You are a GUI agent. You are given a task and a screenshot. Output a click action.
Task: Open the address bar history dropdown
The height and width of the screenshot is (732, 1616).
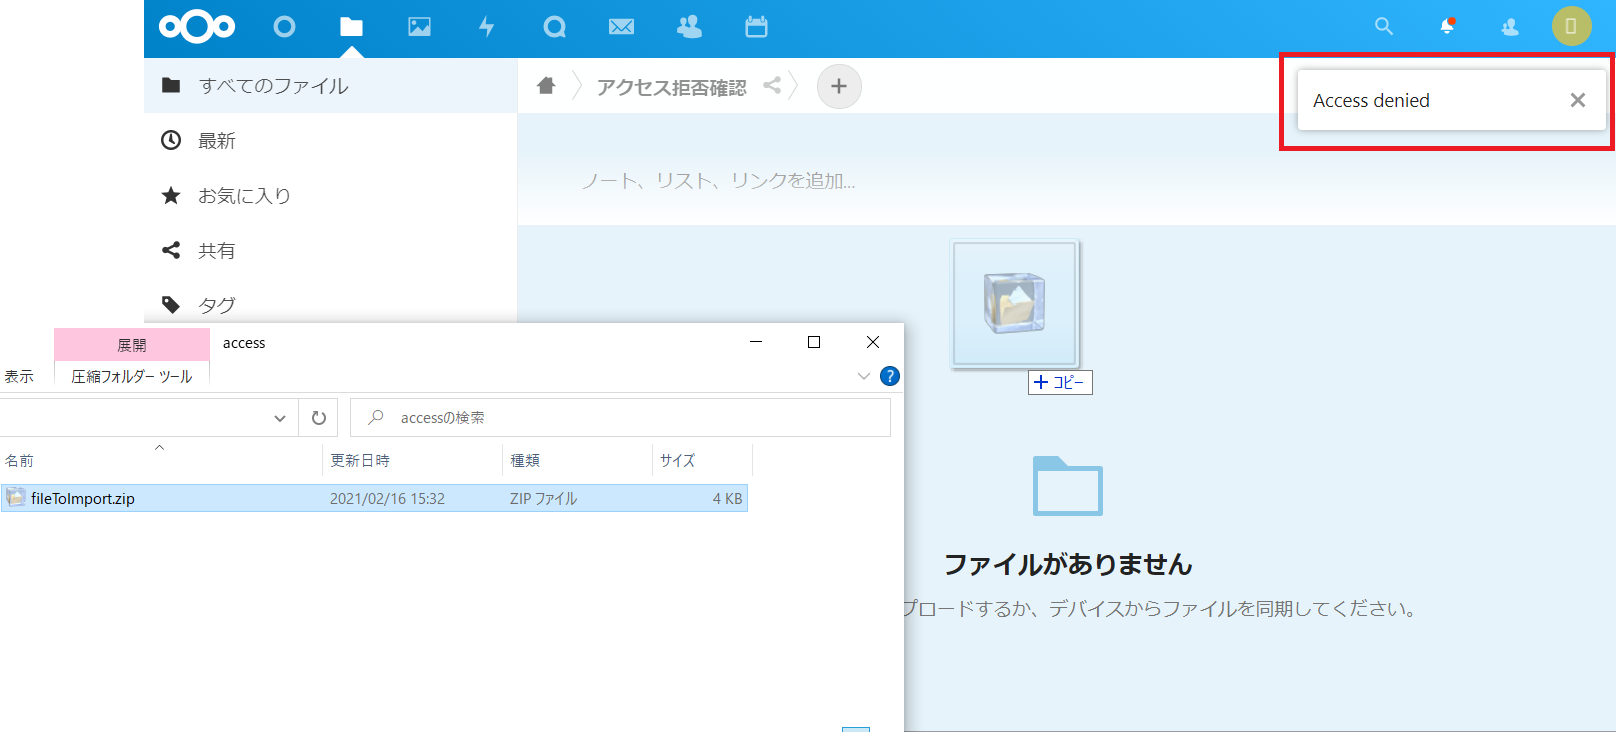click(280, 418)
